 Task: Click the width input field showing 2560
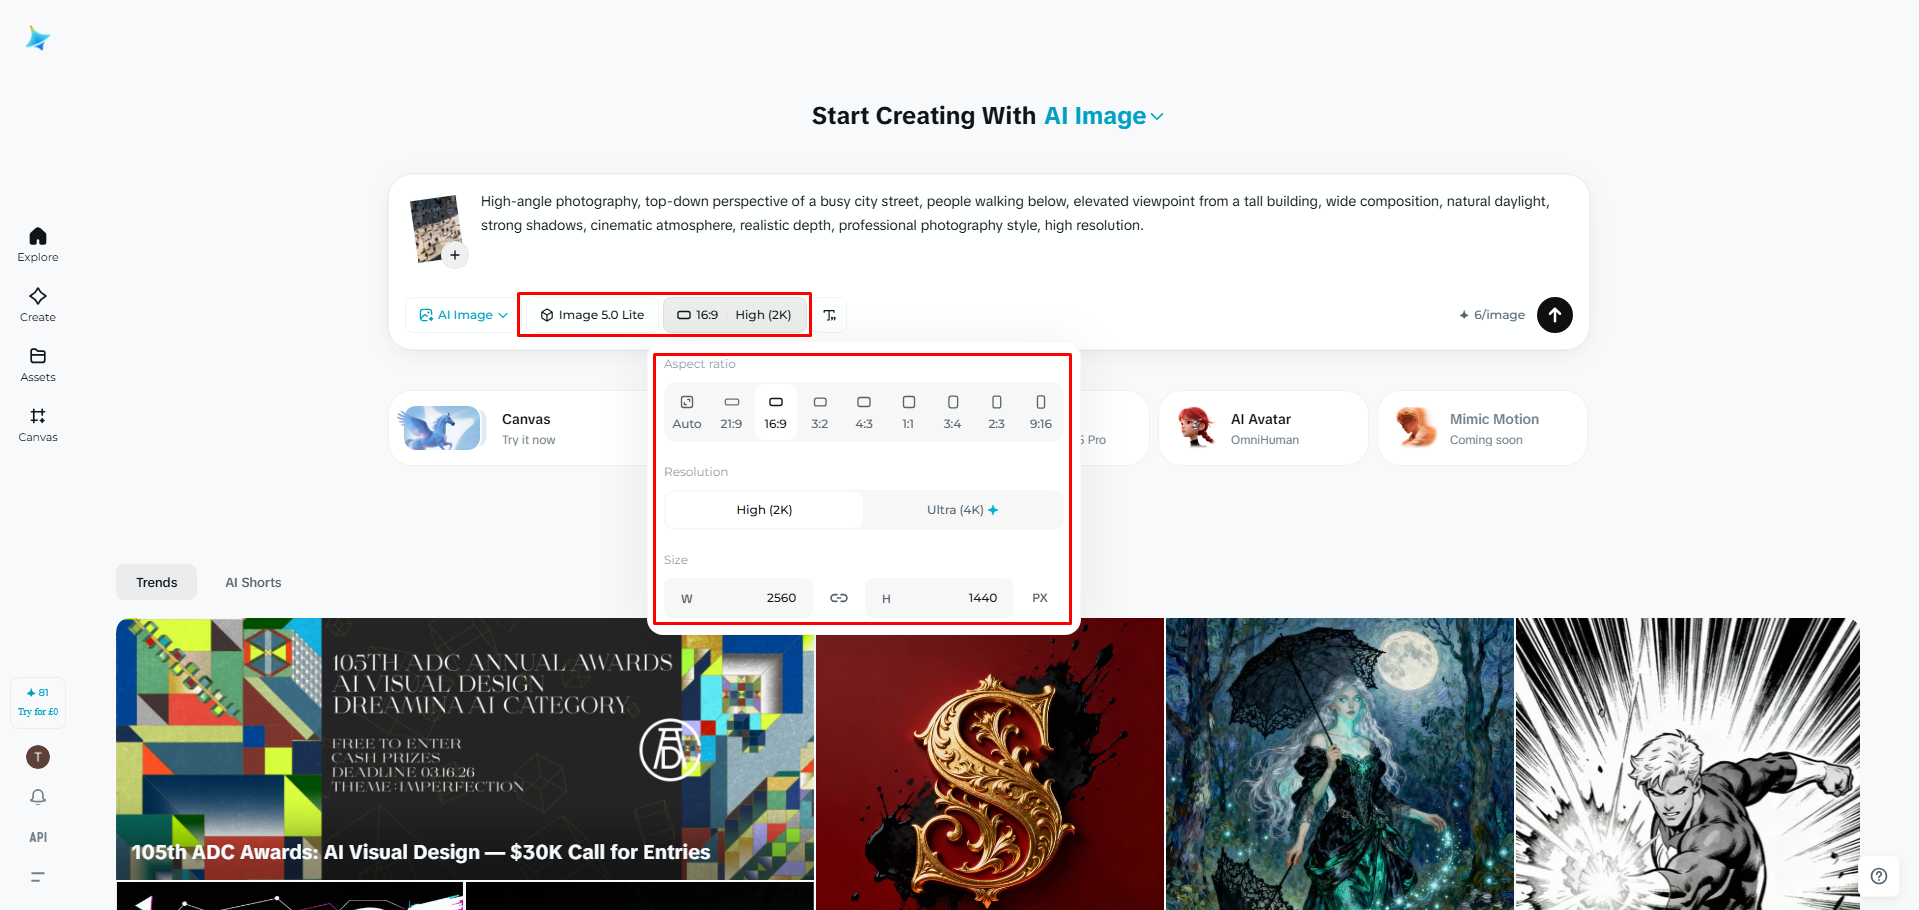739,598
